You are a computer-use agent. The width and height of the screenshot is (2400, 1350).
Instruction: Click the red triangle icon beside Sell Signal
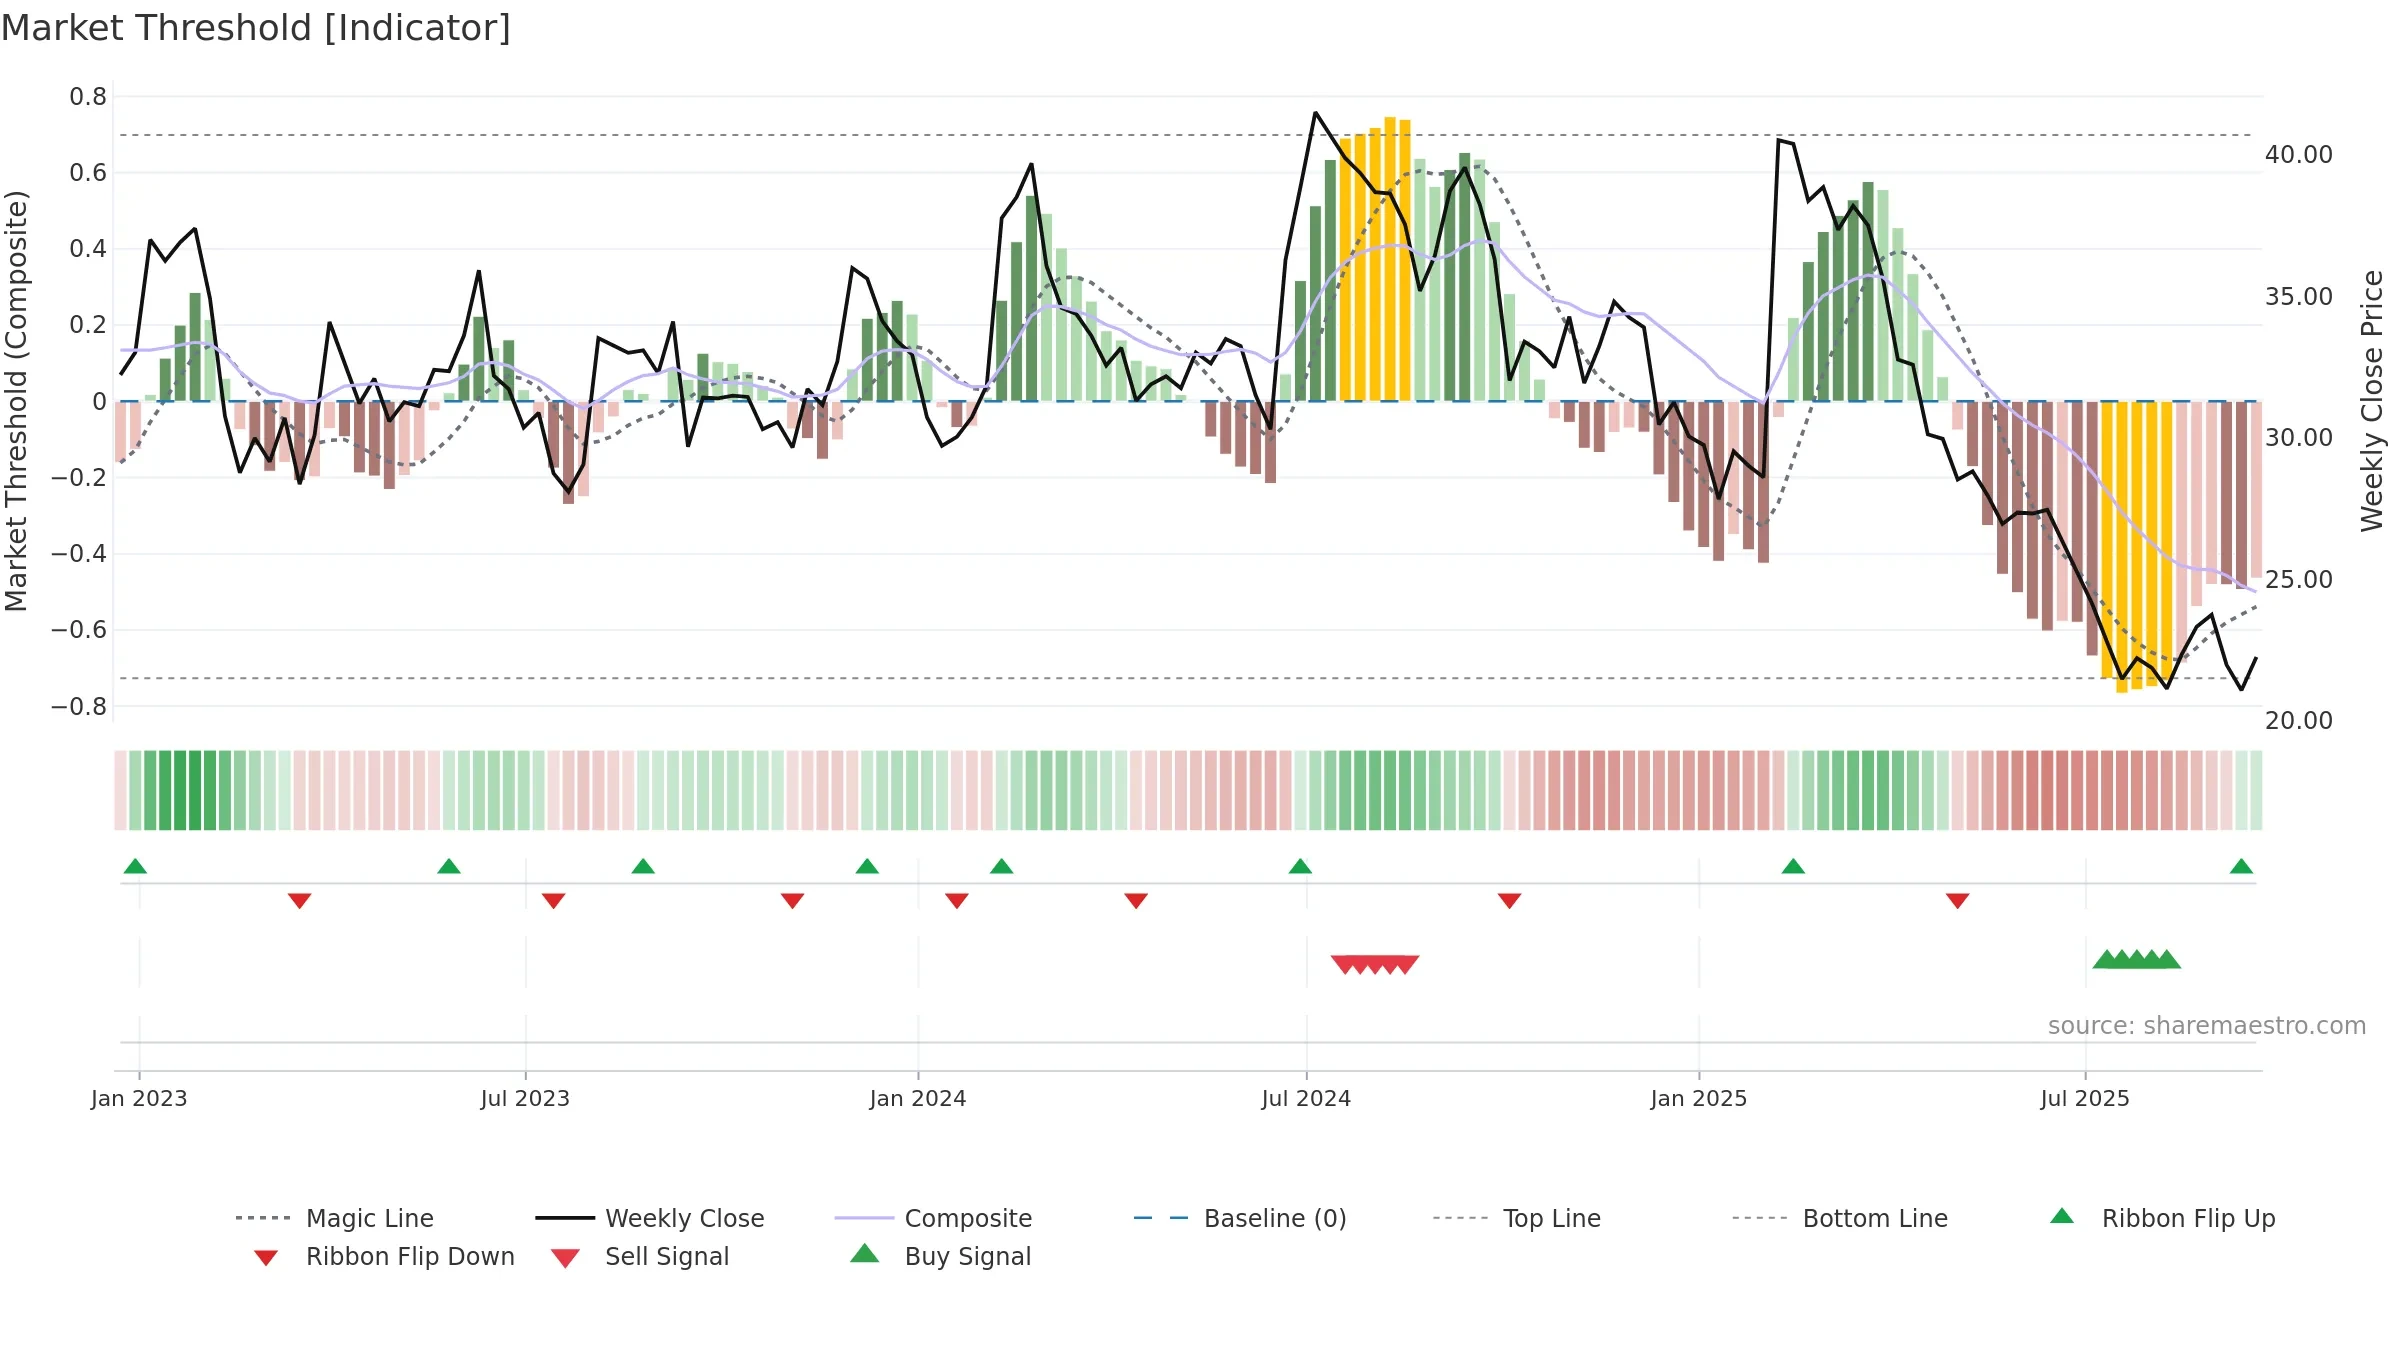pos(565,1258)
